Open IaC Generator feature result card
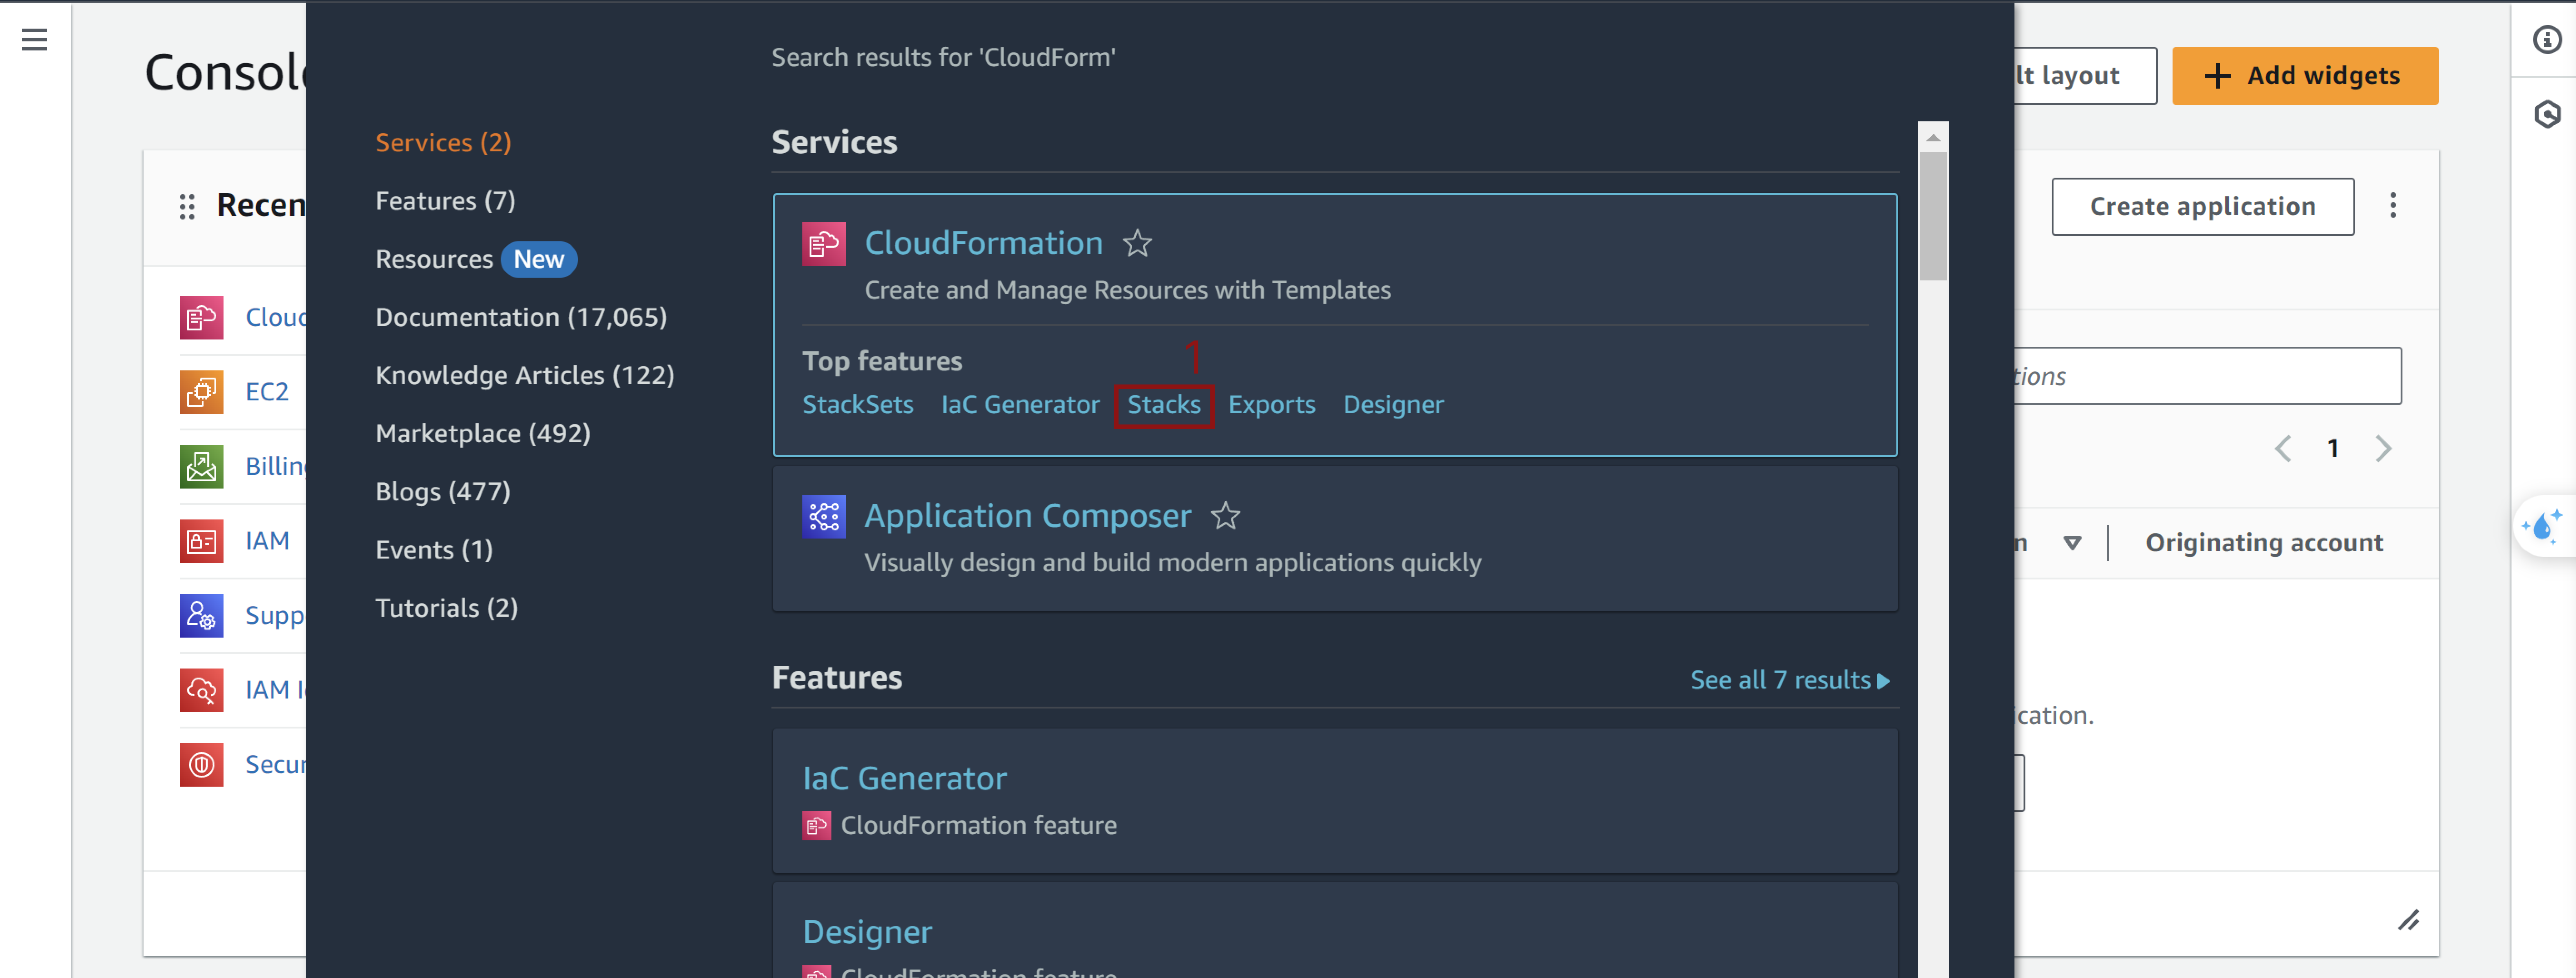The width and height of the screenshot is (2576, 978). click(1334, 801)
